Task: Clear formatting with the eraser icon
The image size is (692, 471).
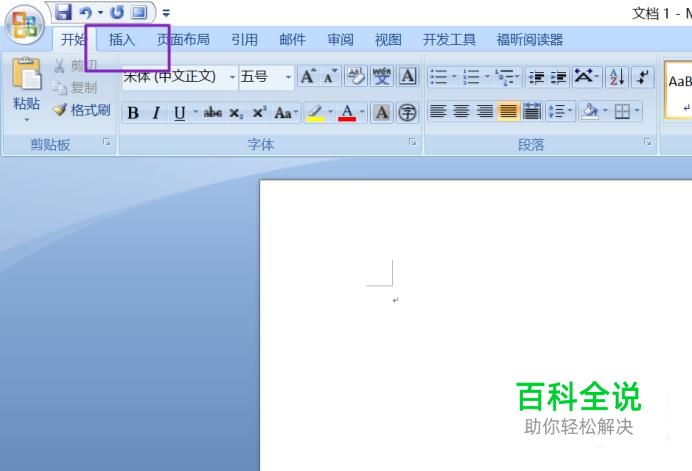Action: tap(356, 77)
